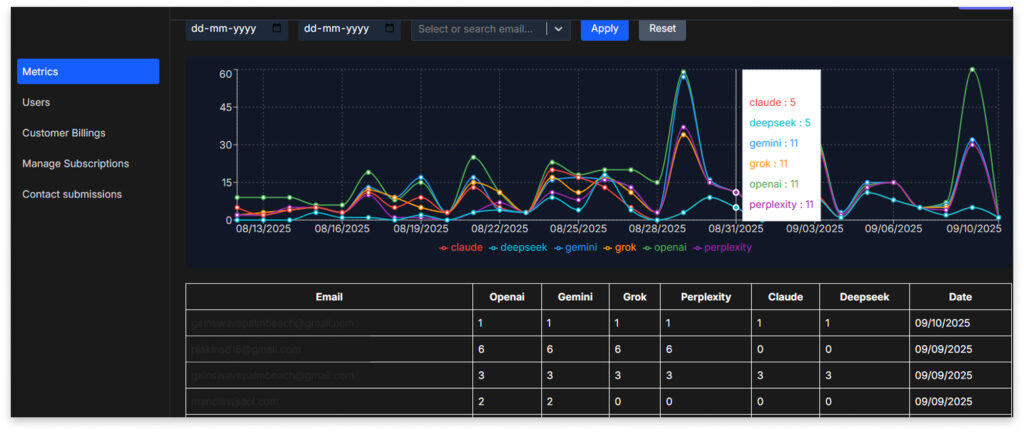Open Contact submissions section
This screenshot has height=432, width=1024.
tap(72, 194)
